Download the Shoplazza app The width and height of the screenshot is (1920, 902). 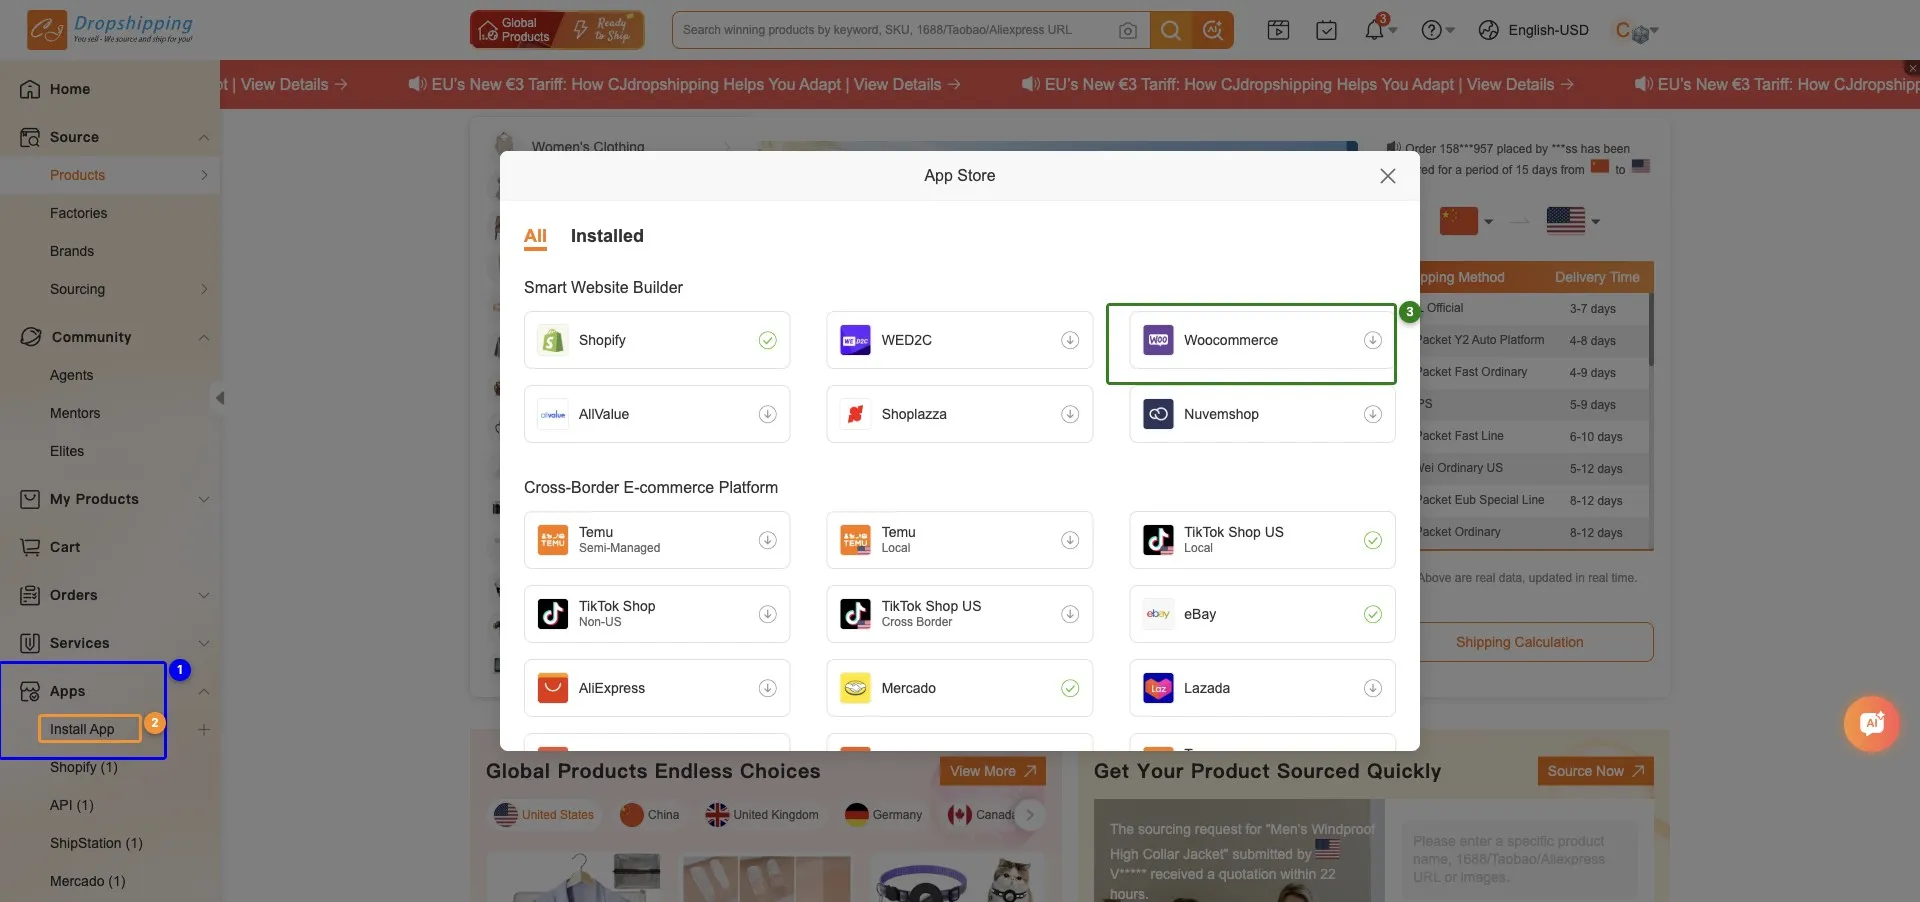1070,414
